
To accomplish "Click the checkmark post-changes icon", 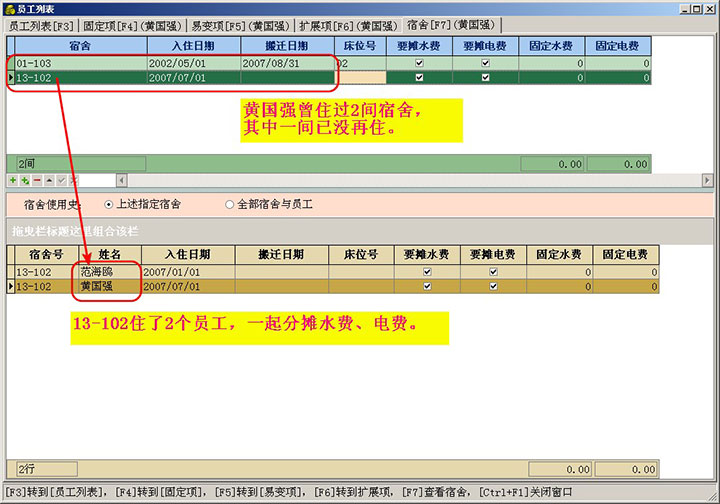I will (61, 180).
